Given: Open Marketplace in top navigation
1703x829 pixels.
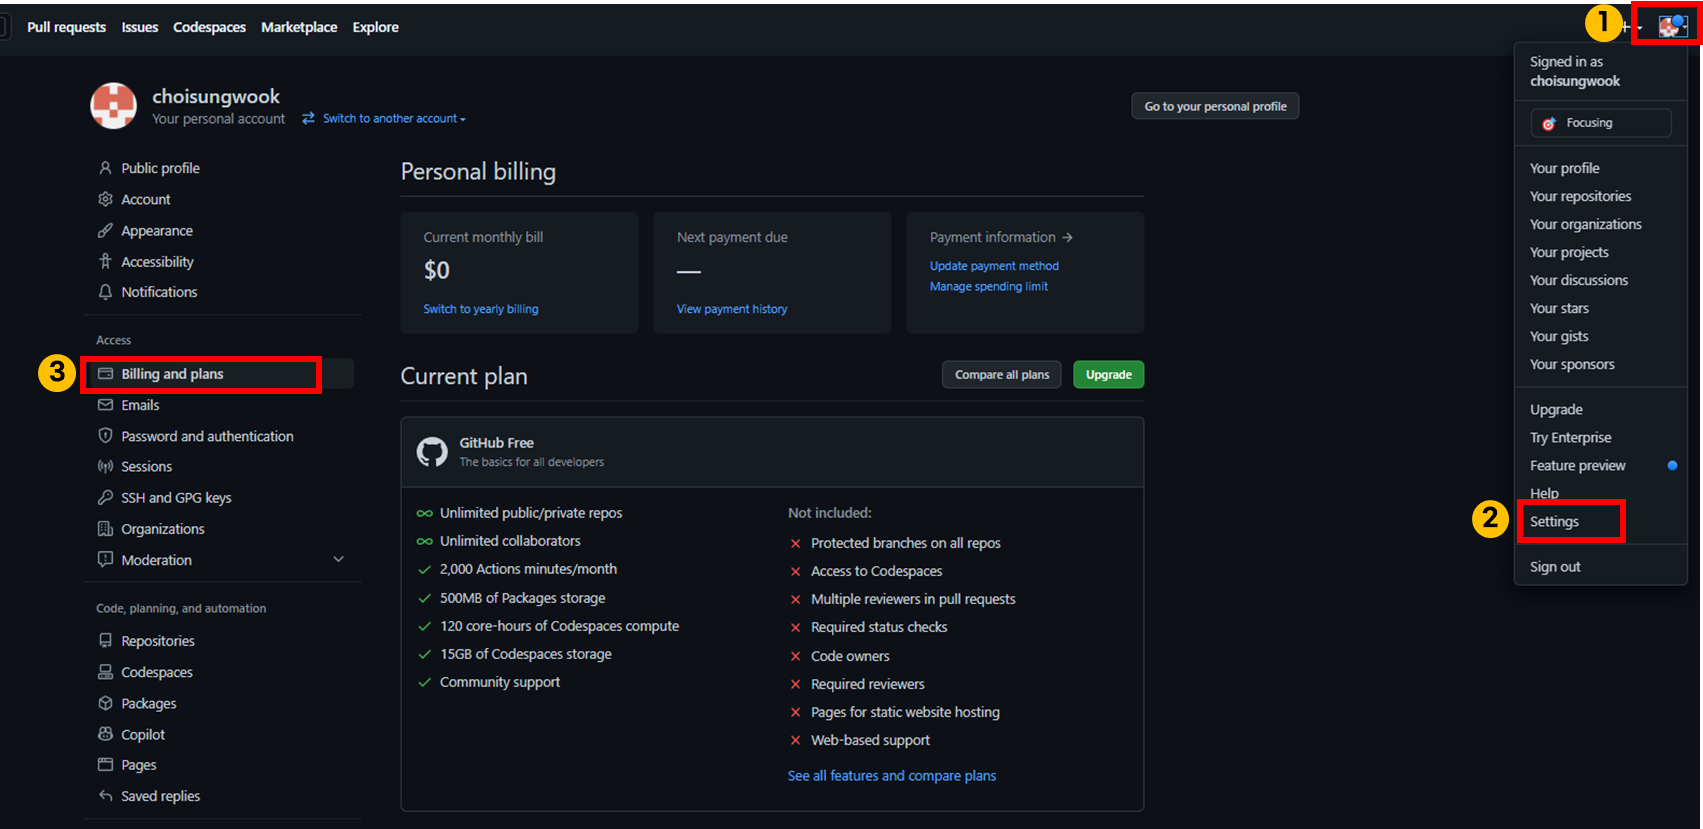Looking at the screenshot, I should pos(299,27).
